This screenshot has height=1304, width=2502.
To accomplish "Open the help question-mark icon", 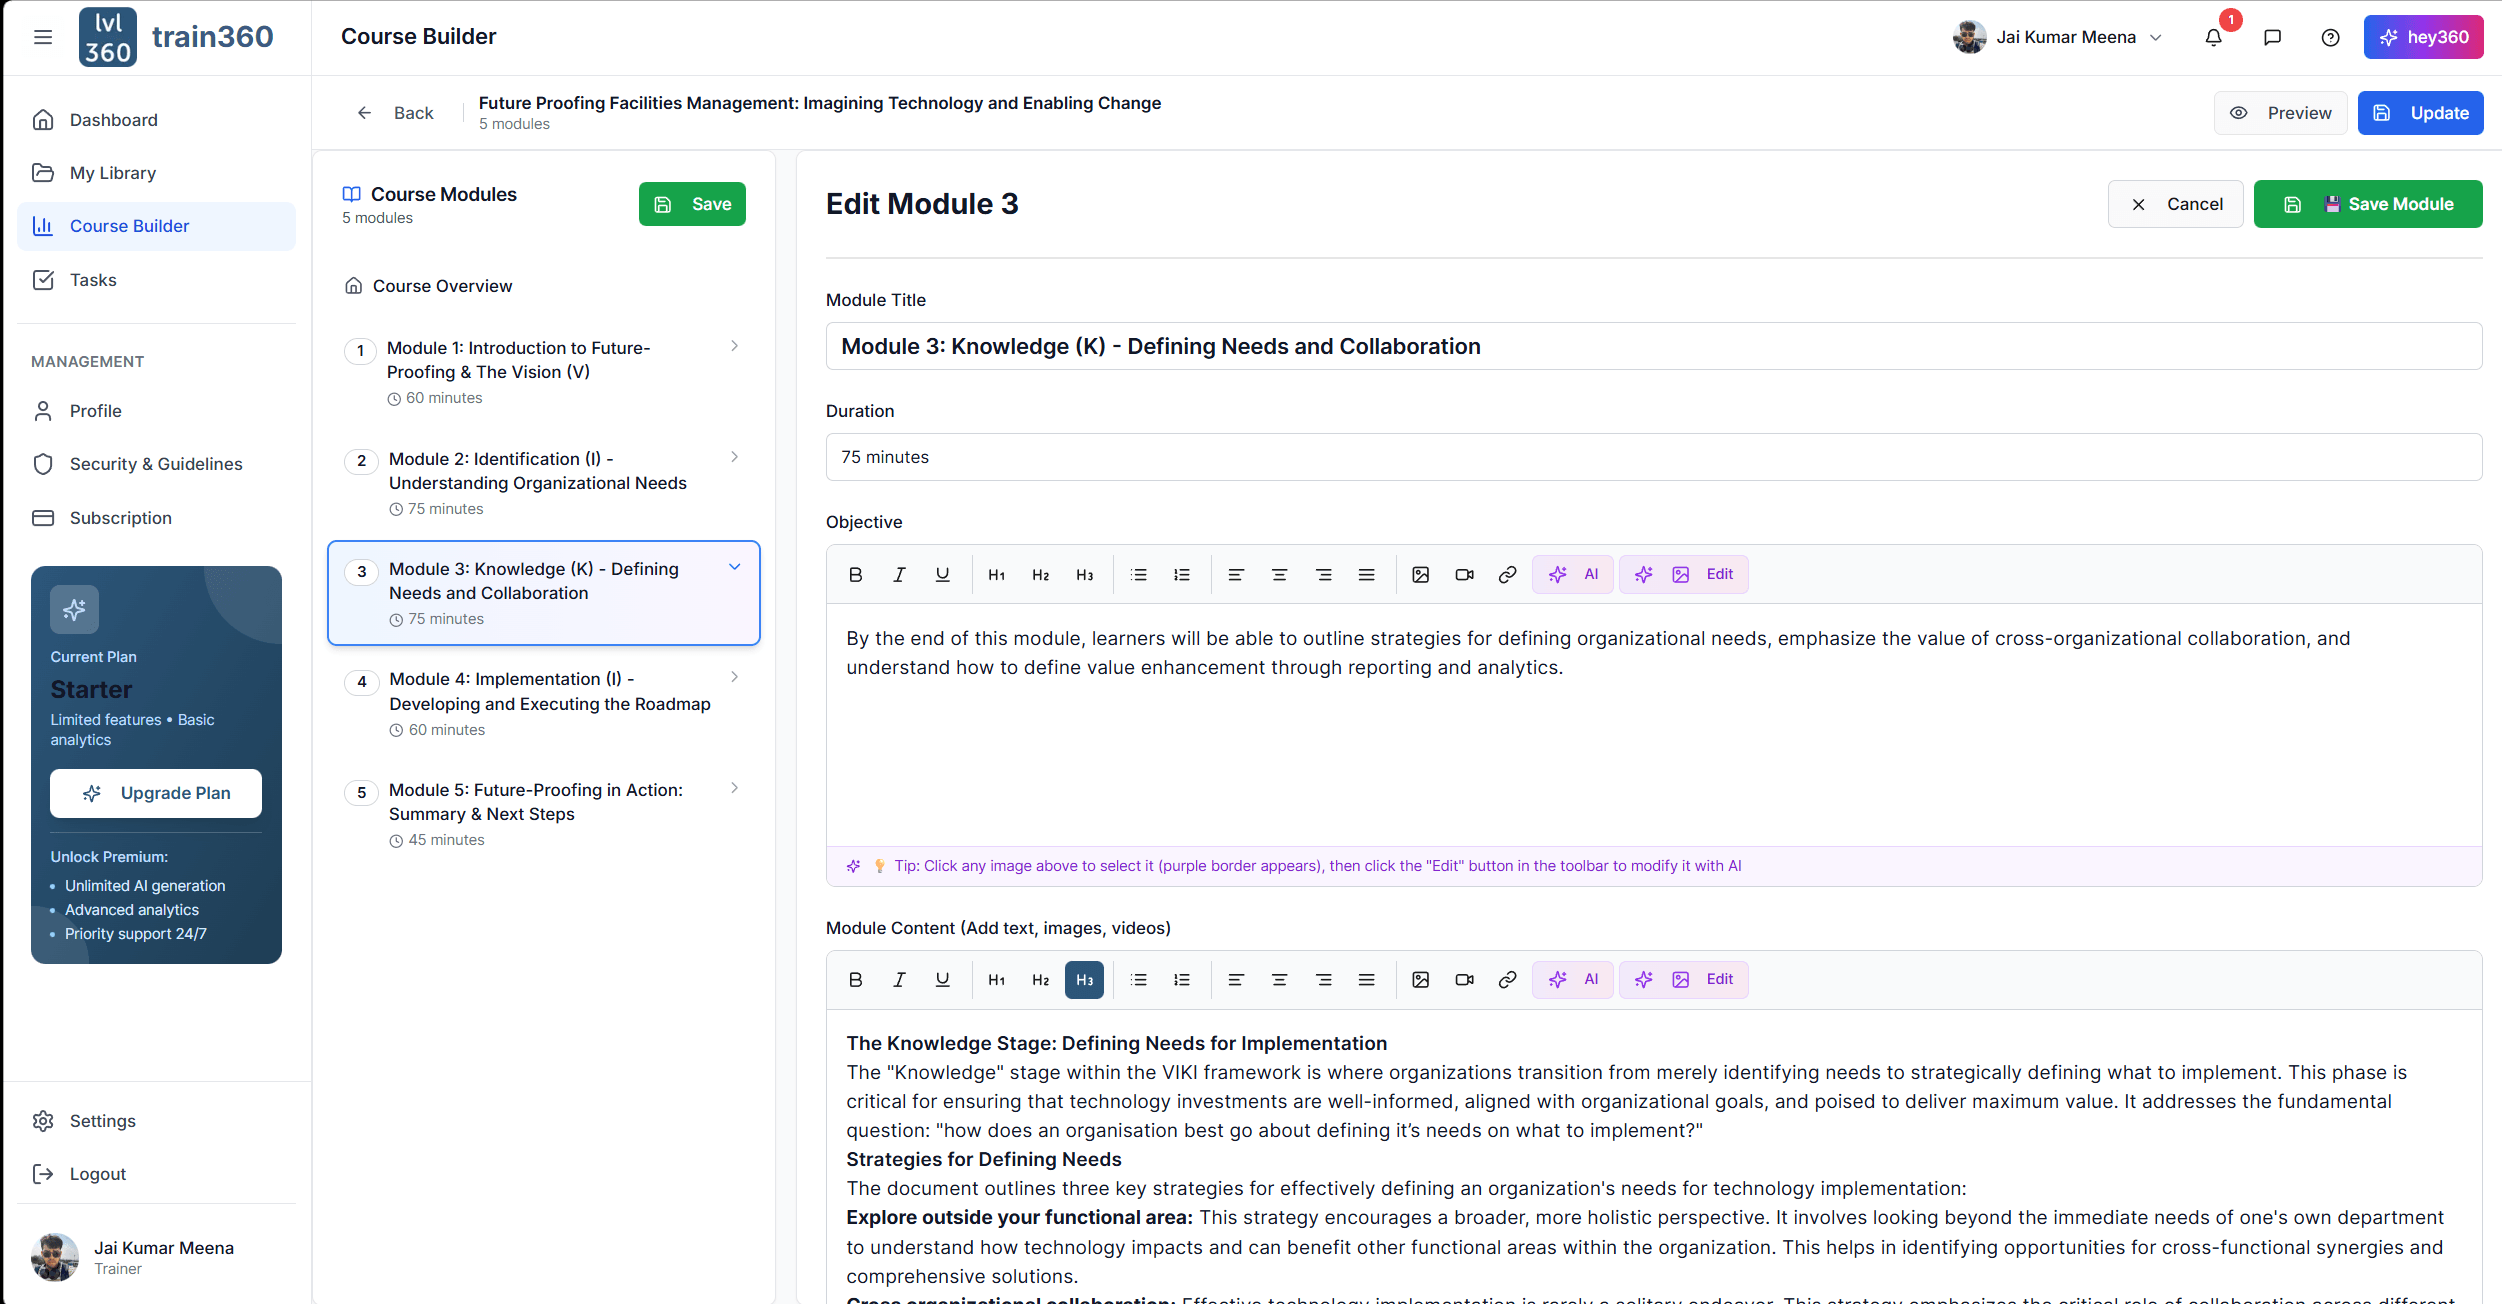I will pyautogui.click(x=2330, y=37).
